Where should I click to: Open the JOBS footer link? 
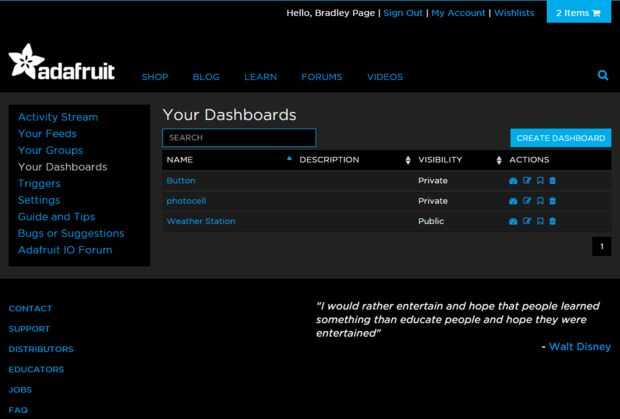[20, 390]
